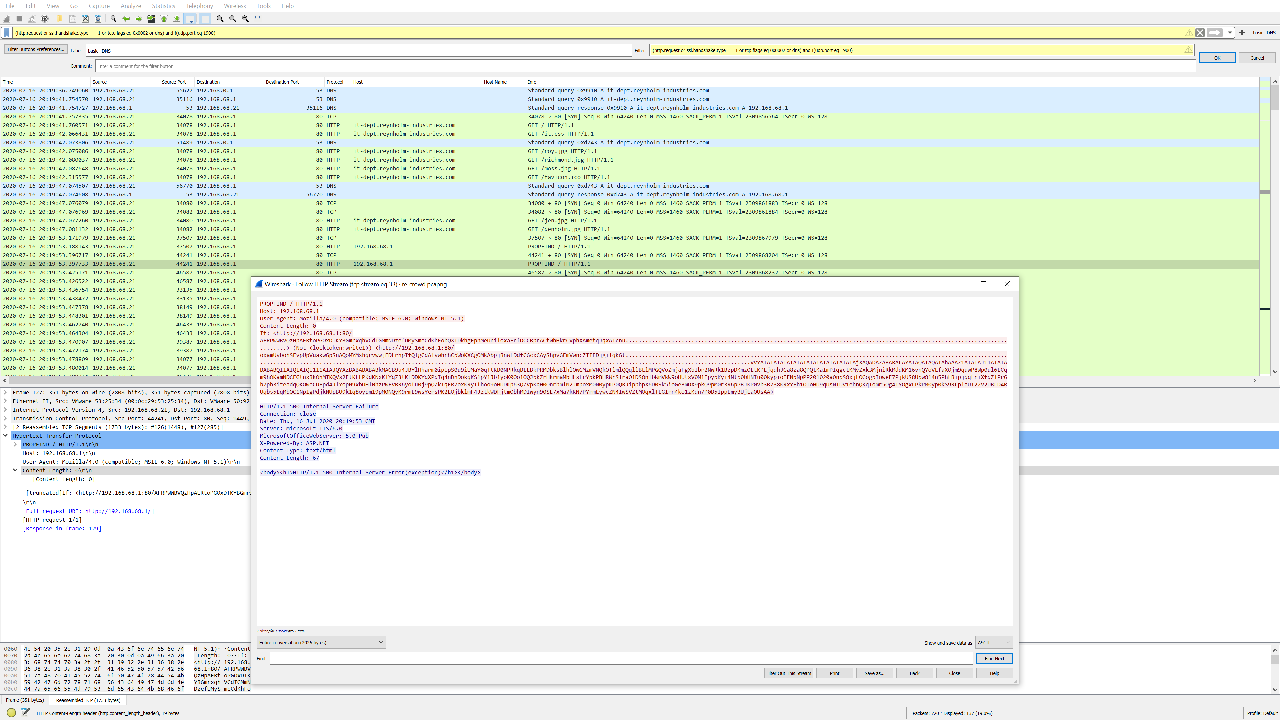Go back with the green left arrow

coord(126,18)
